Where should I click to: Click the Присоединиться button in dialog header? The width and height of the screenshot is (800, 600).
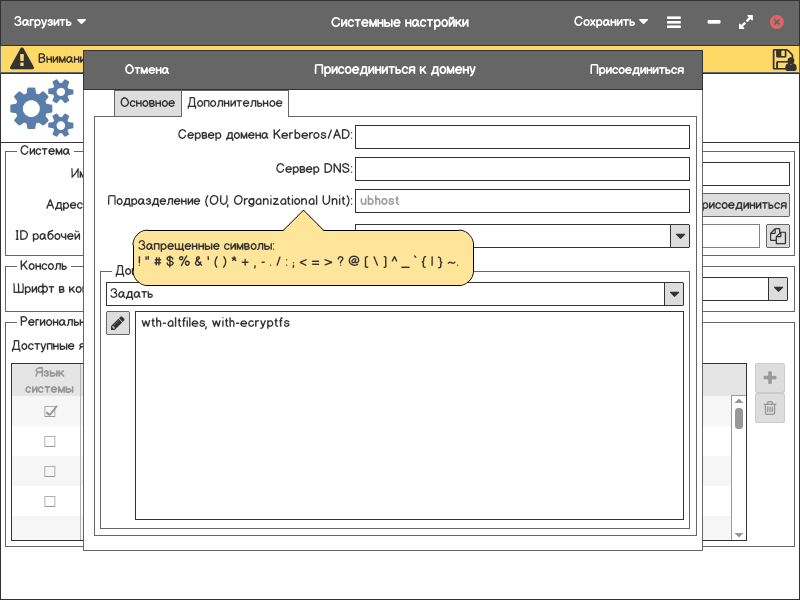(x=636, y=70)
